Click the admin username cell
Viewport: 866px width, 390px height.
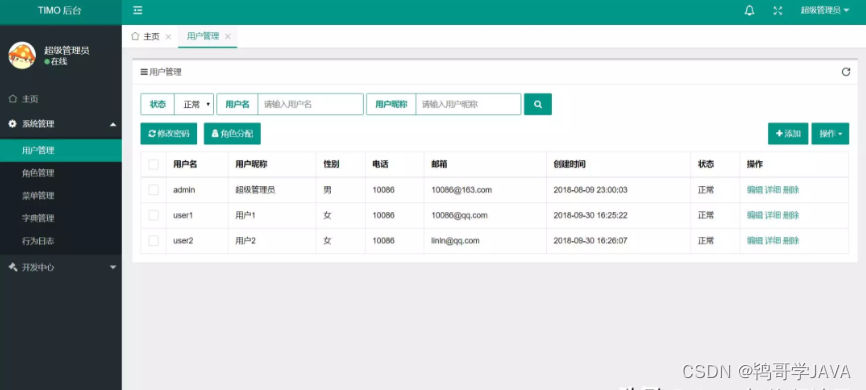pos(184,189)
